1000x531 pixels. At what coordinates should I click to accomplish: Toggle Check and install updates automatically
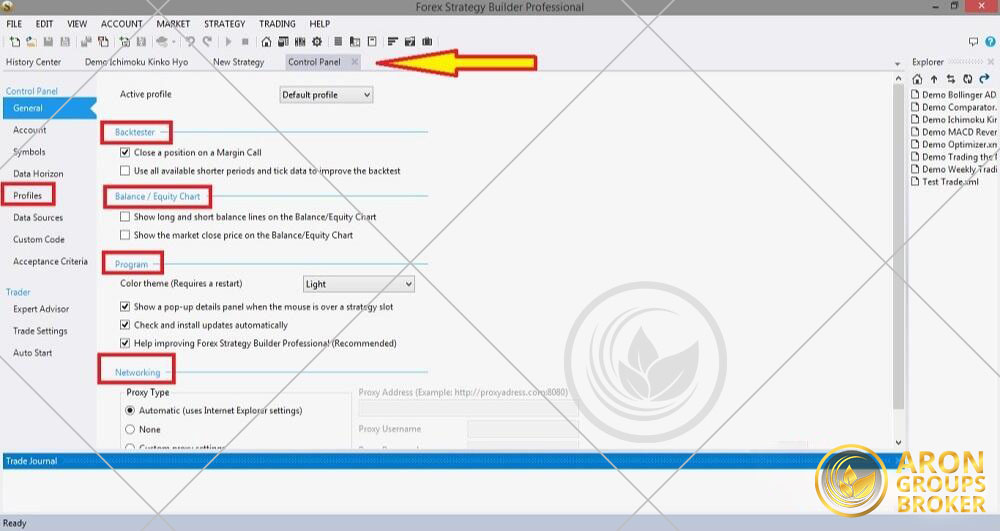pos(125,325)
